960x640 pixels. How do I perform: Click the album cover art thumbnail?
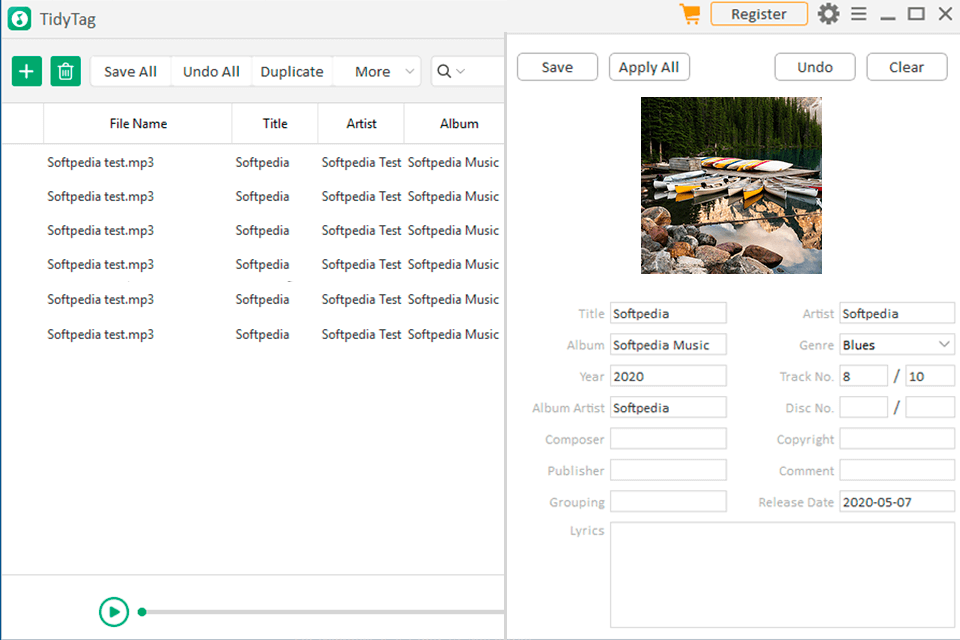point(731,185)
